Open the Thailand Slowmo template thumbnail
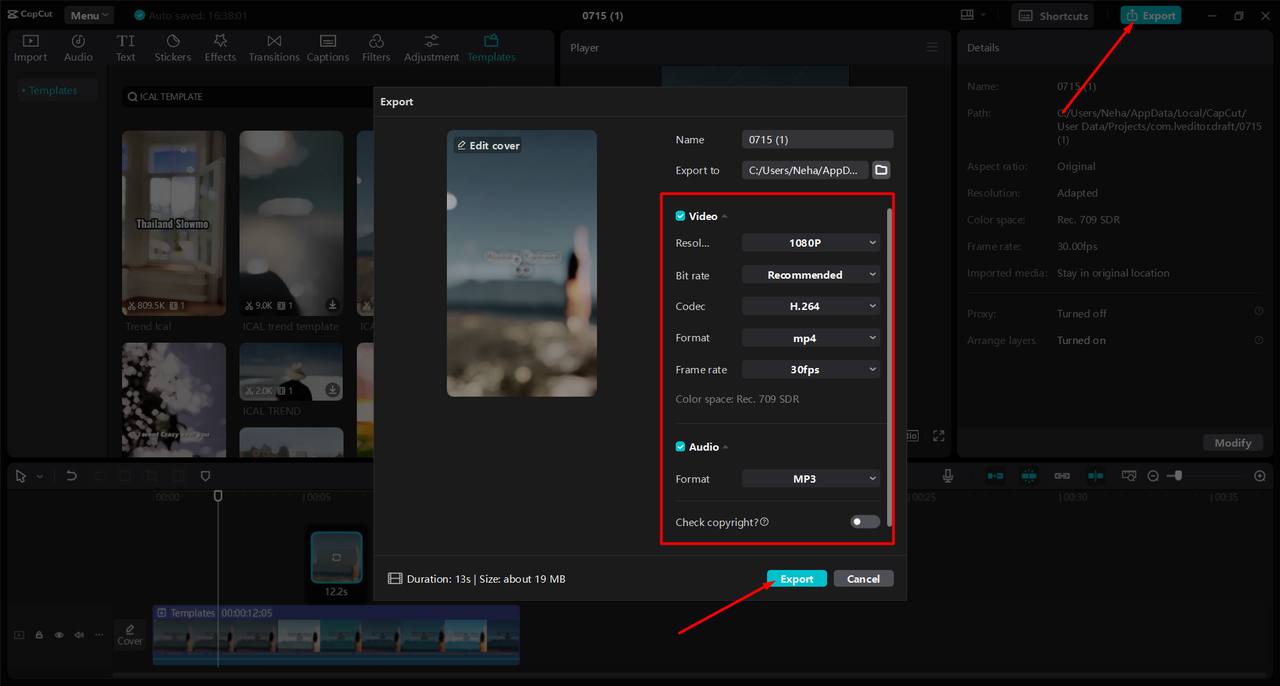The width and height of the screenshot is (1280, 686). 174,223
